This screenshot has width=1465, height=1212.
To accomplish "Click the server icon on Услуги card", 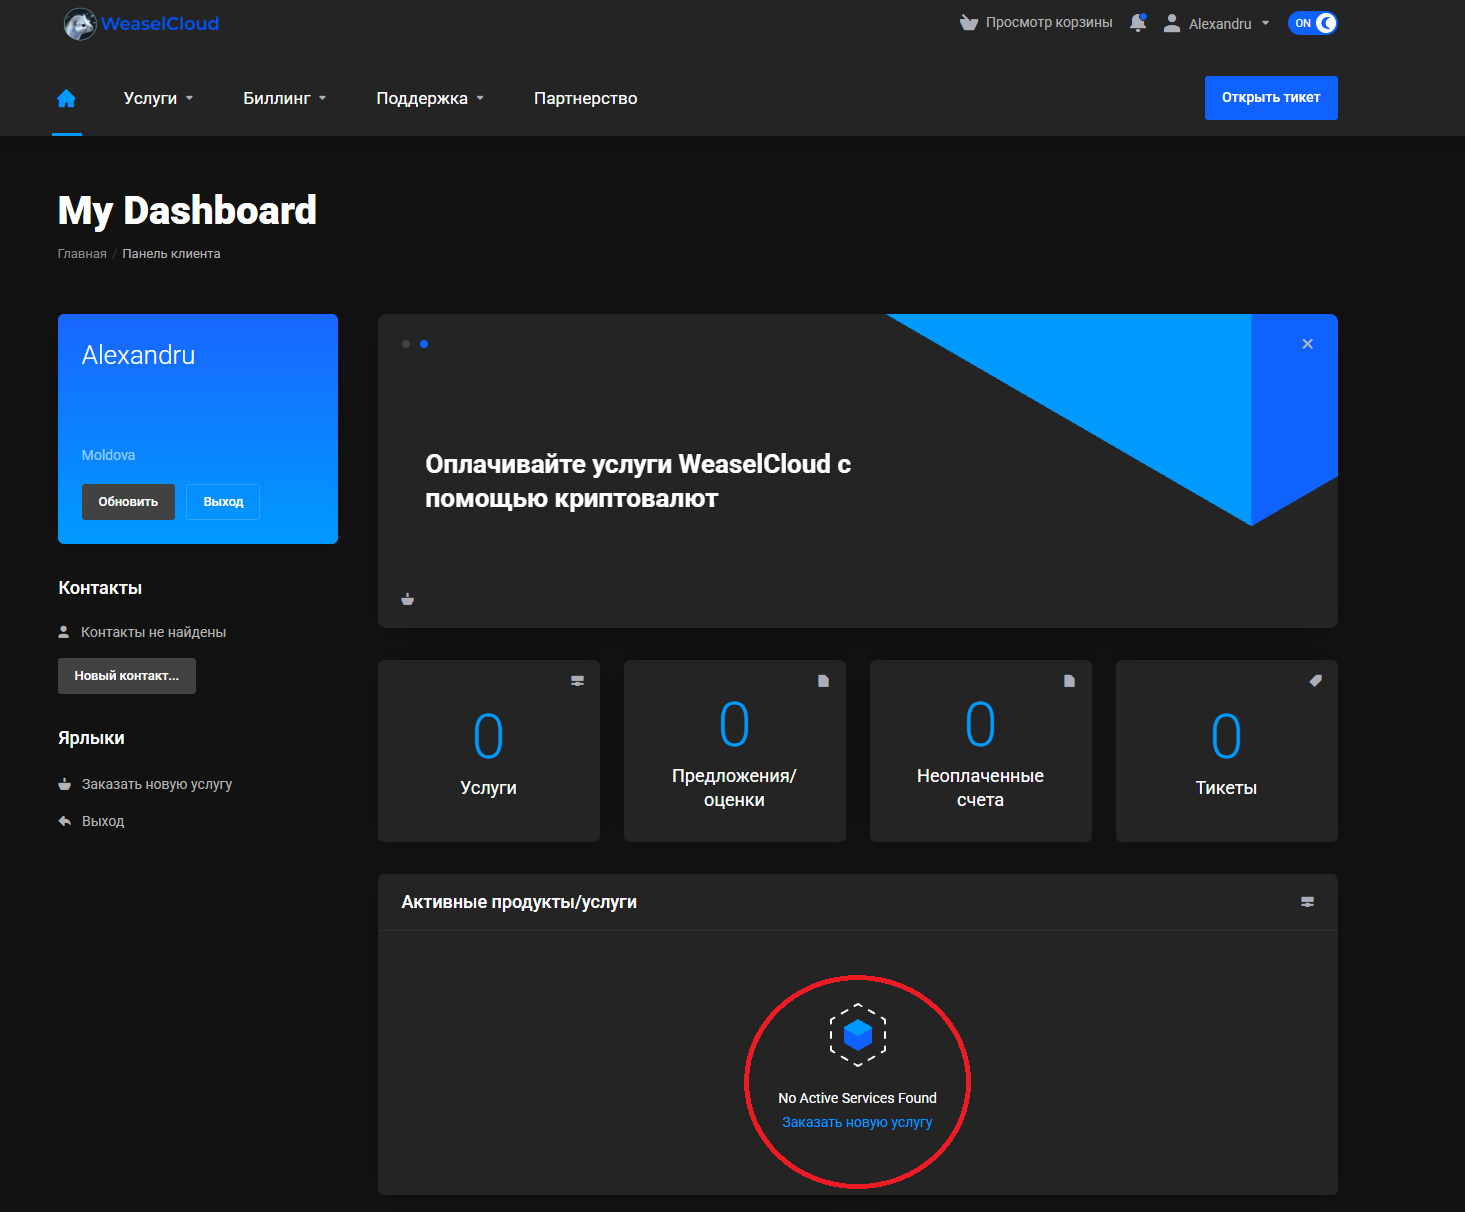I will coord(577,681).
